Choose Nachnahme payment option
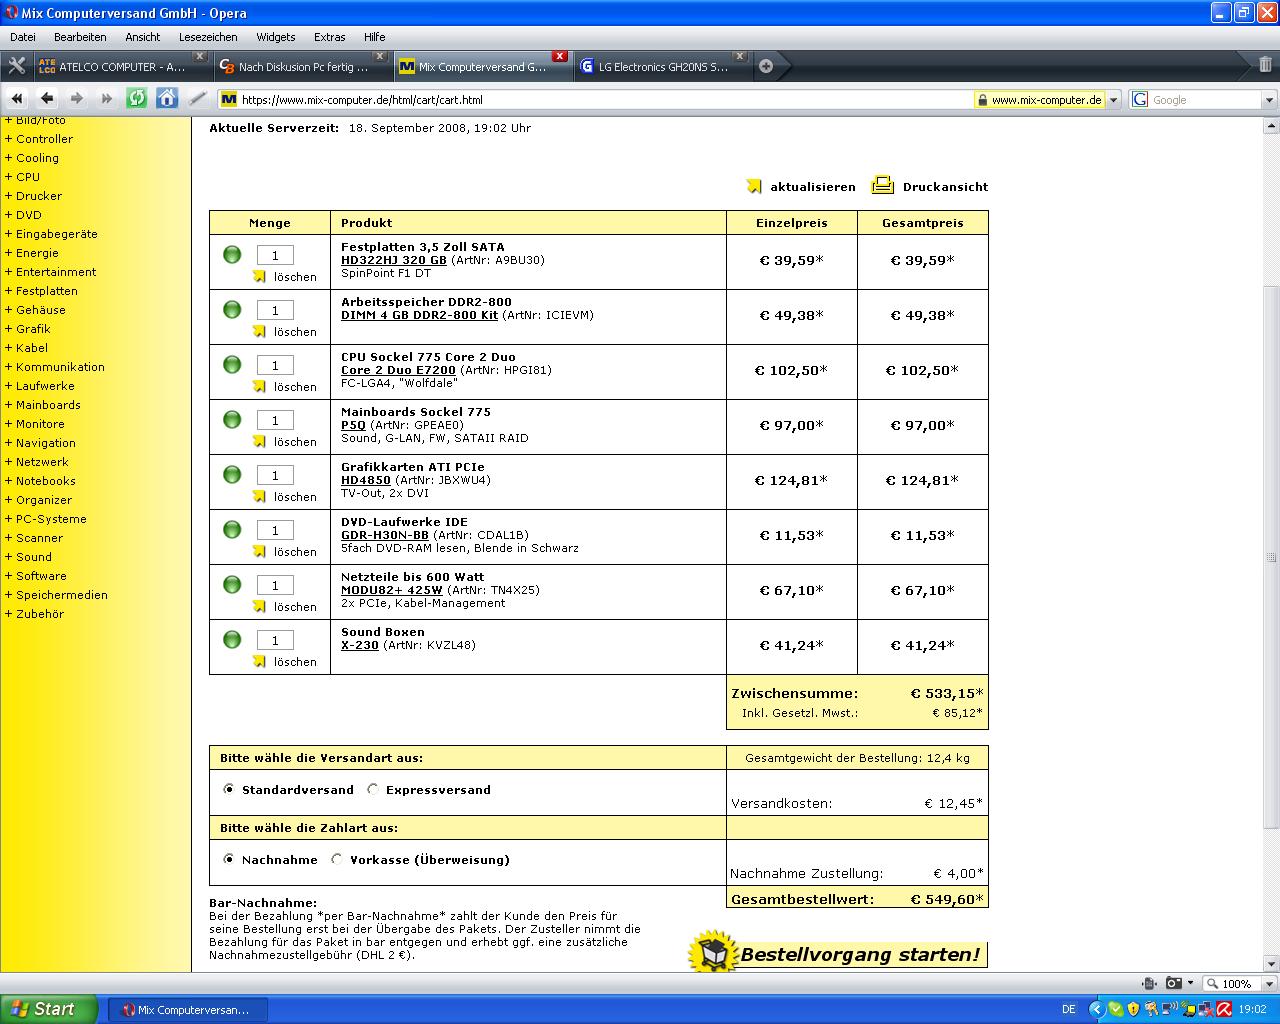The height and width of the screenshot is (1024, 1280). pos(229,859)
